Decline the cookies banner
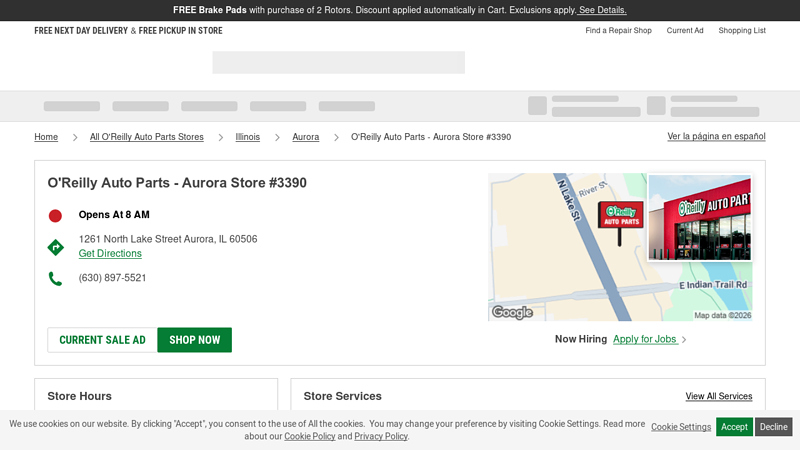 (x=773, y=427)
